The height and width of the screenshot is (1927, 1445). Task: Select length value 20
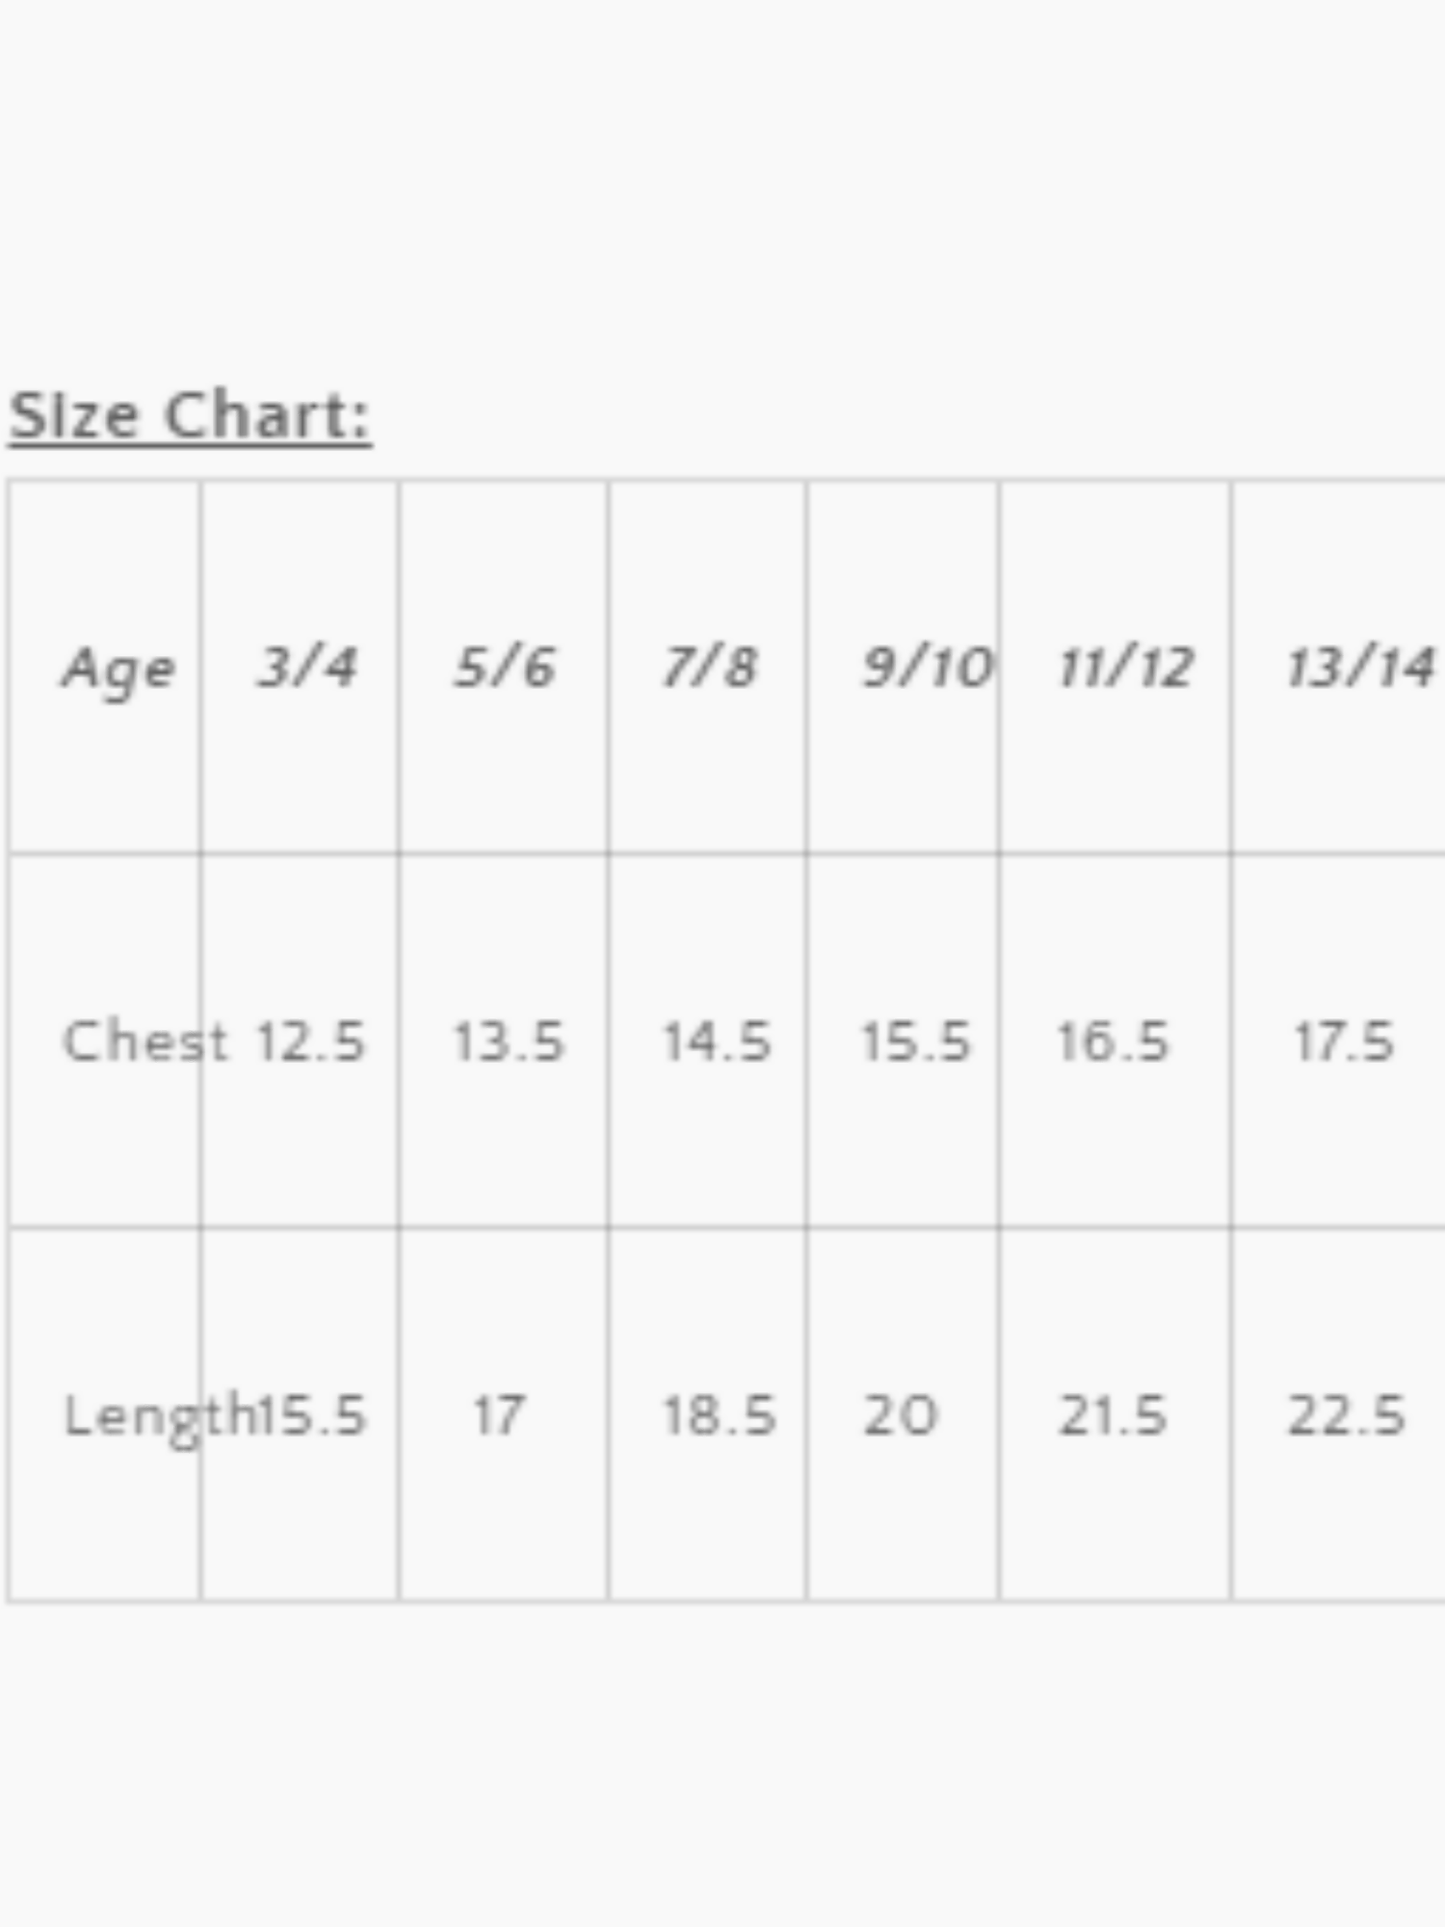pyautogui.click(x=900, y=1416)
